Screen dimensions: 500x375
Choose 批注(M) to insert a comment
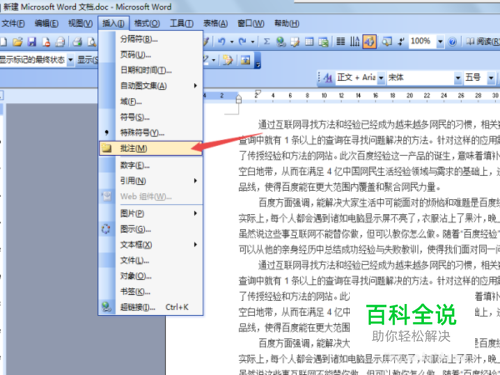(x=151, y=149)
